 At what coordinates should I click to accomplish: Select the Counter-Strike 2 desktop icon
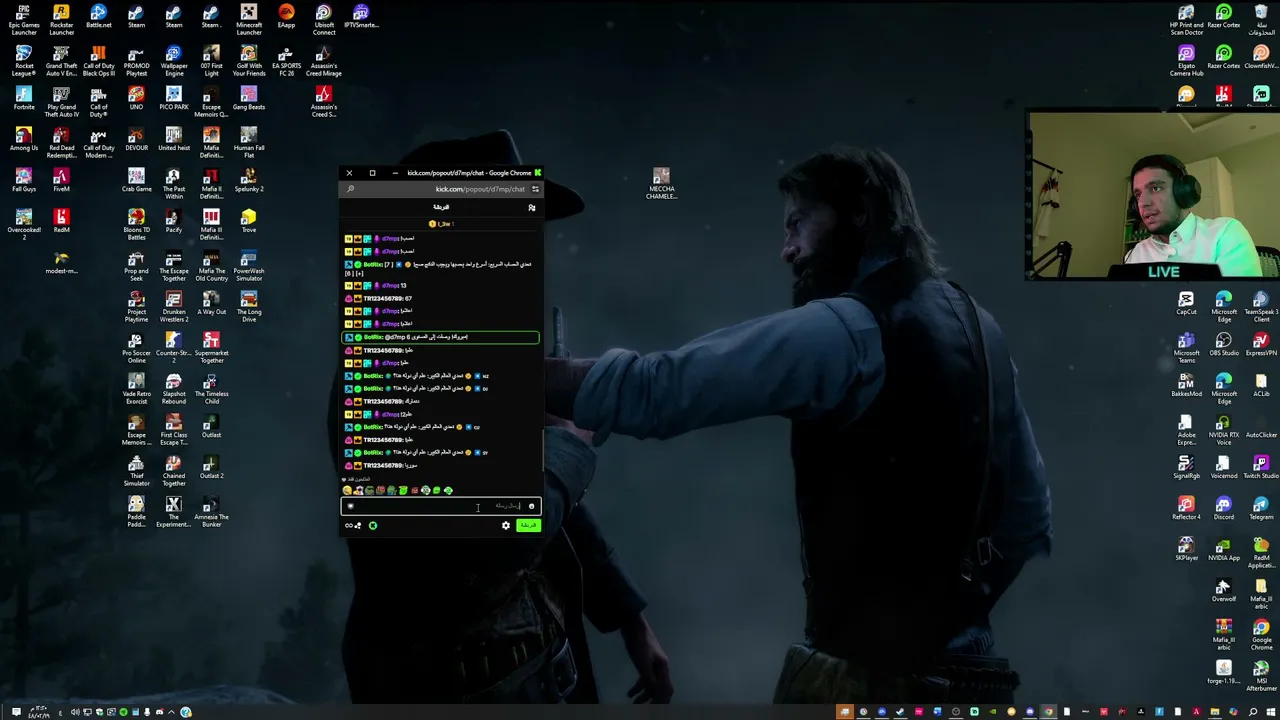[174, 347]
